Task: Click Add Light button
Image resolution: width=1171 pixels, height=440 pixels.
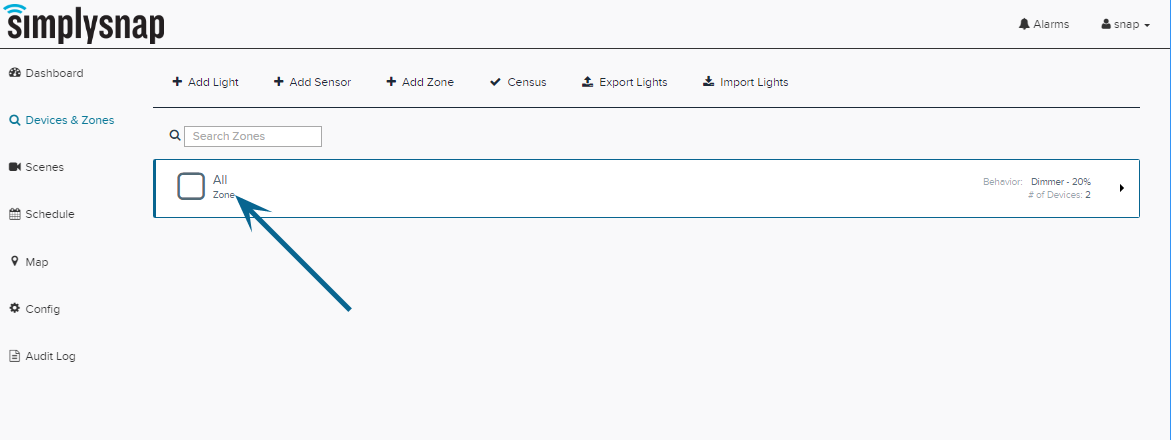Action: tap(205, 82)
